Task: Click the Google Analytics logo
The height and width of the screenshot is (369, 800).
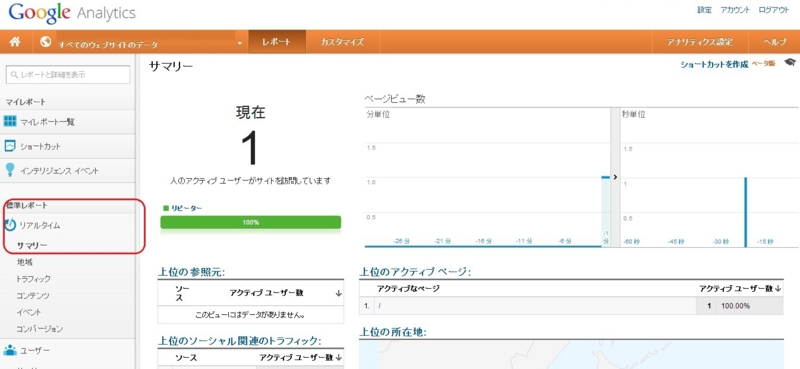Action: [72, 13]
